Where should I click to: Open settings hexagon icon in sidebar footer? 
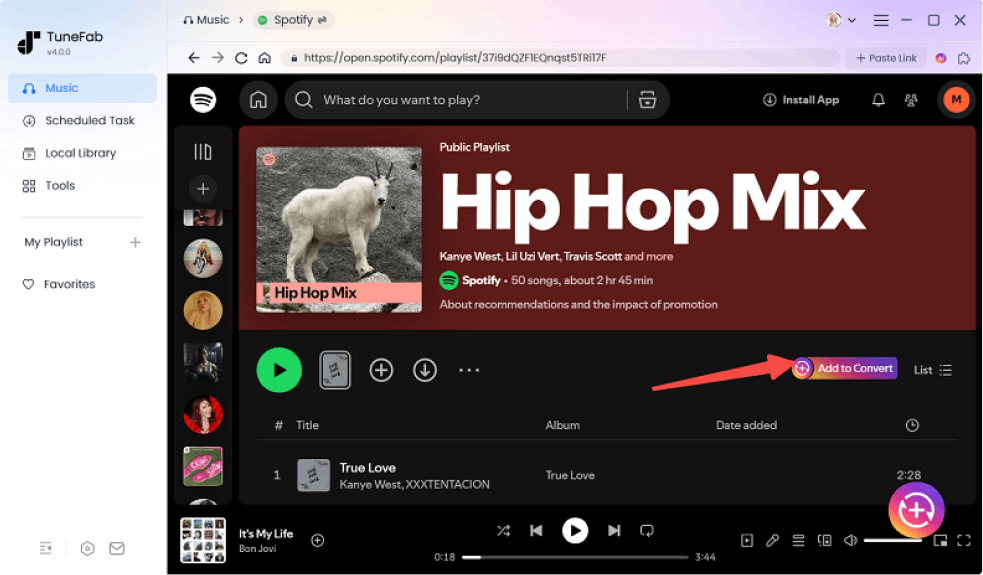click(87, 549)
